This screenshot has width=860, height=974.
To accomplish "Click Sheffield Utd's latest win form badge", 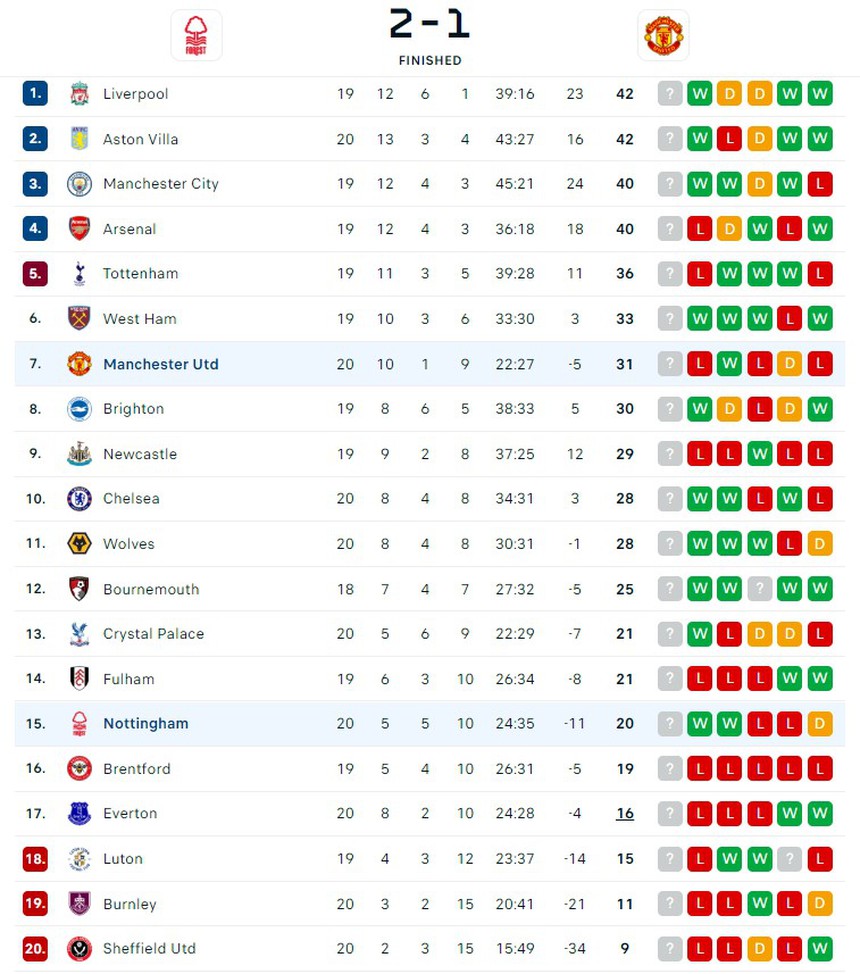I will tap(820, 949).
